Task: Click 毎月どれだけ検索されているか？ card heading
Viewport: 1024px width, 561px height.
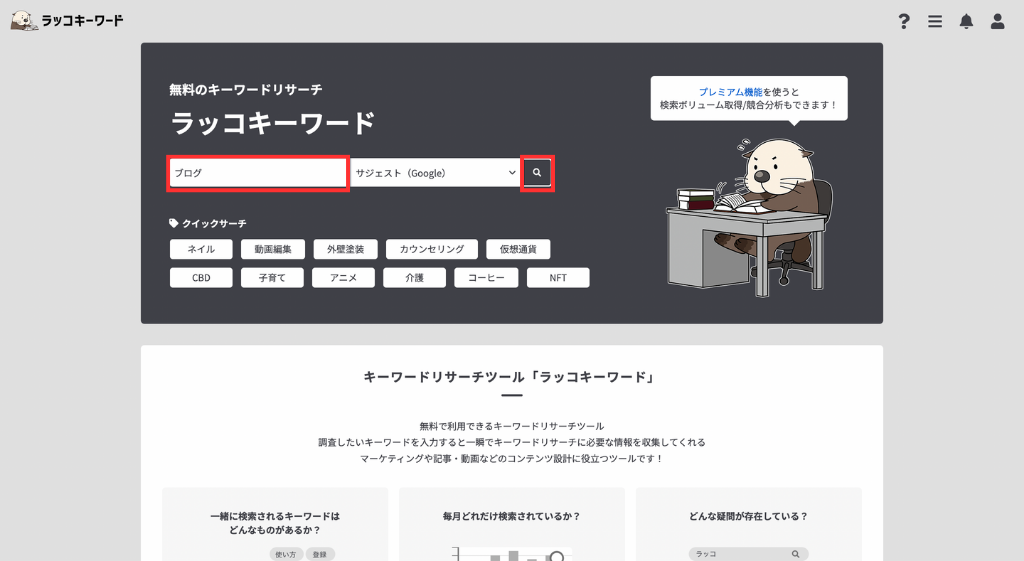Action: 511,516
